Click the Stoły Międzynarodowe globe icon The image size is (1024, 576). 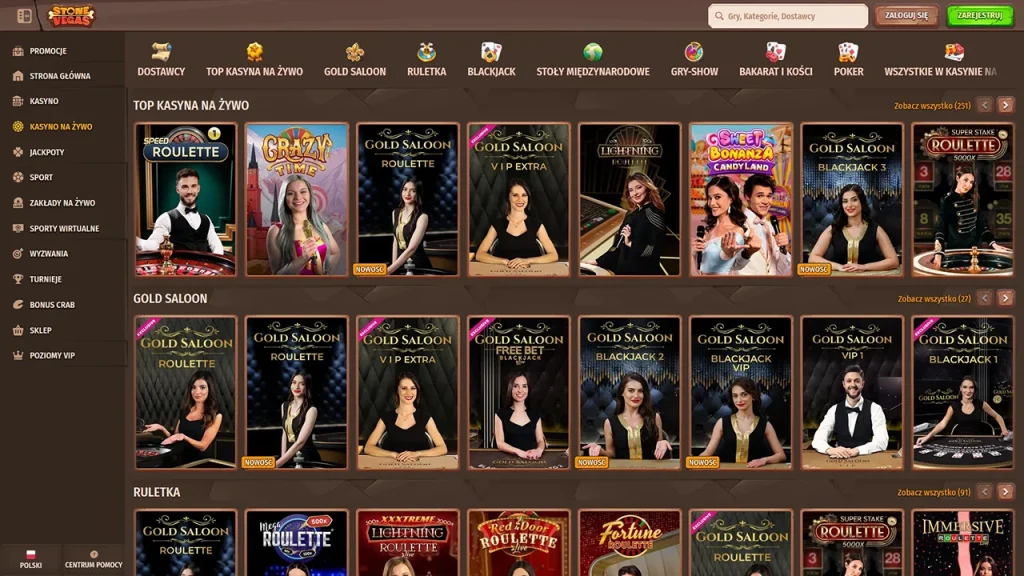[x=593, y=52]
